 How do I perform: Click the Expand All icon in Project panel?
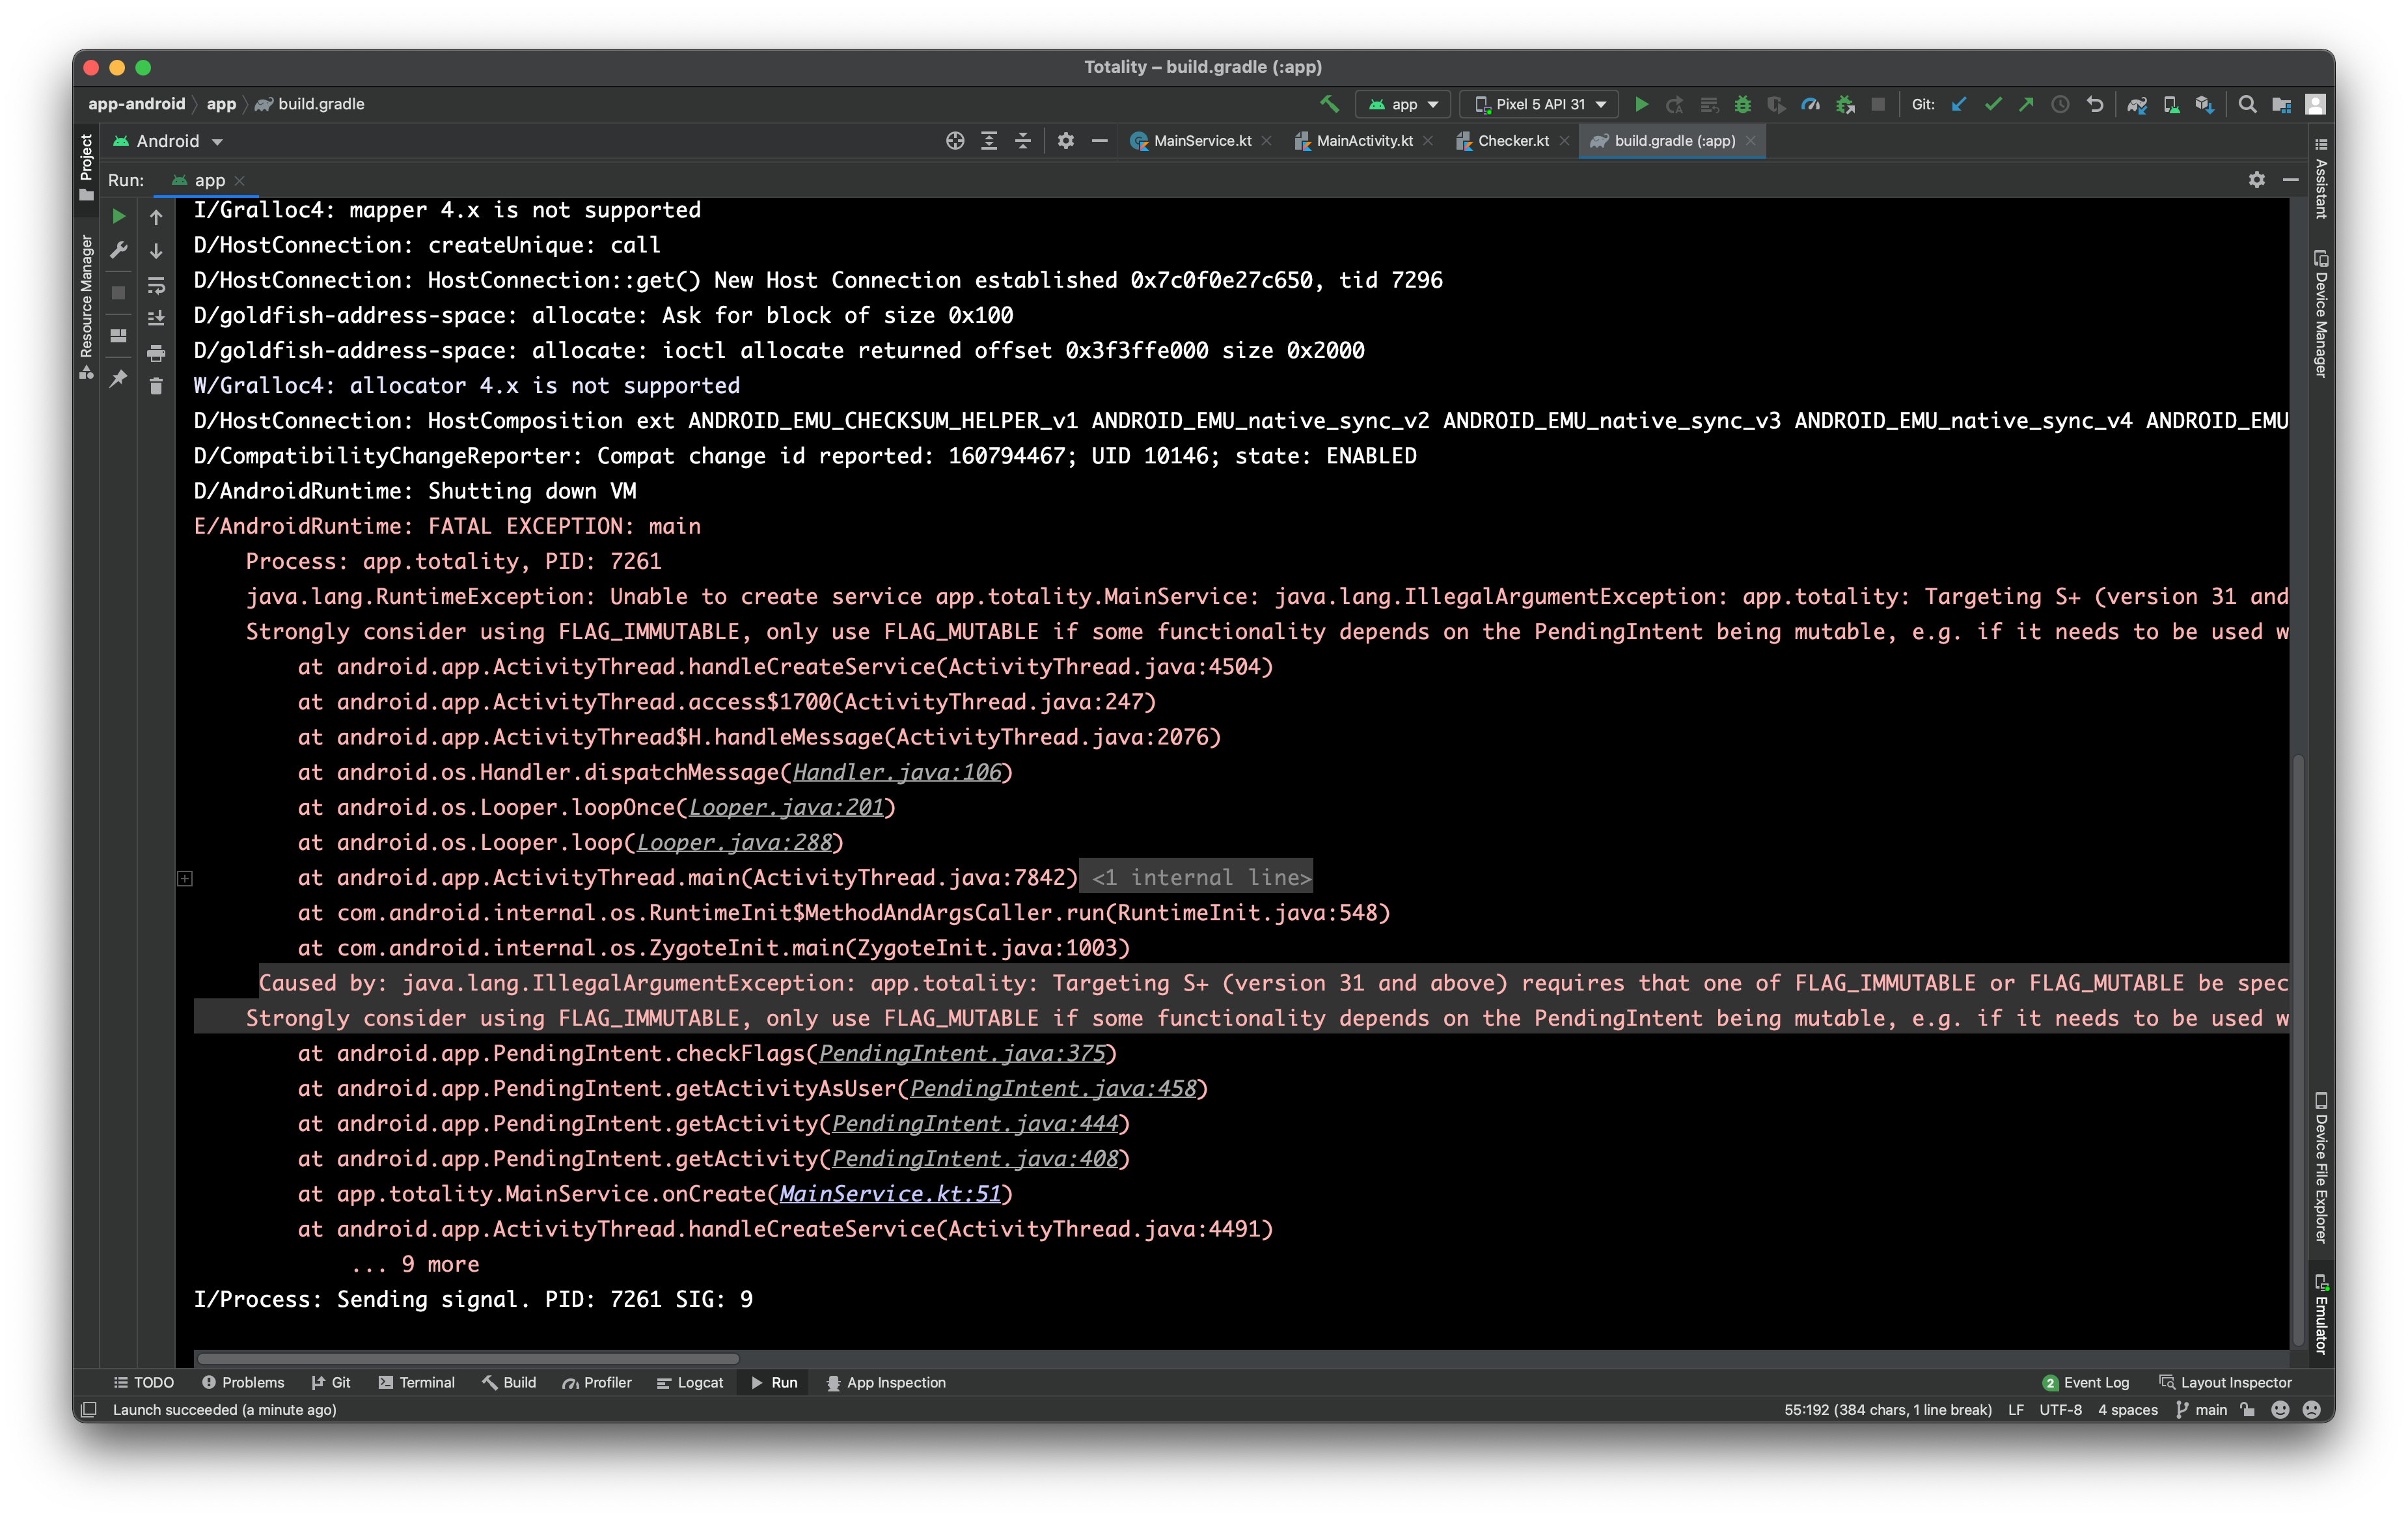tap(989, 141)
